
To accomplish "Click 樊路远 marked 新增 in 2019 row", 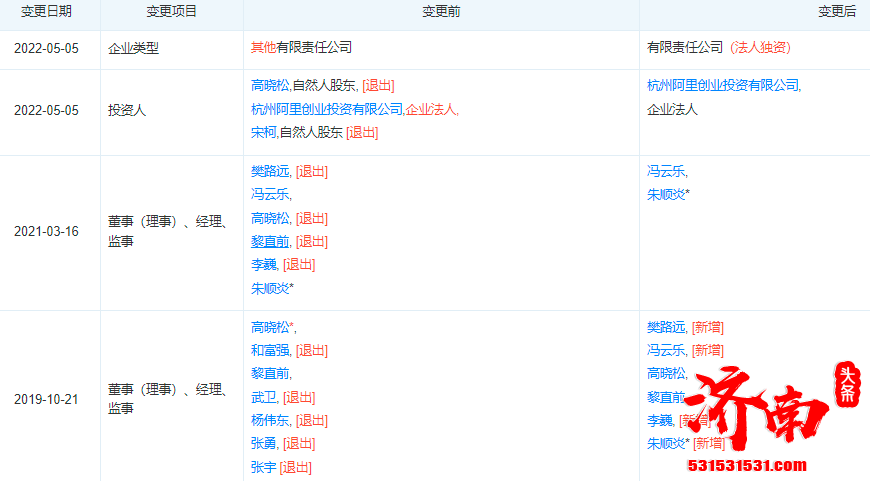I will click(666, 327).
